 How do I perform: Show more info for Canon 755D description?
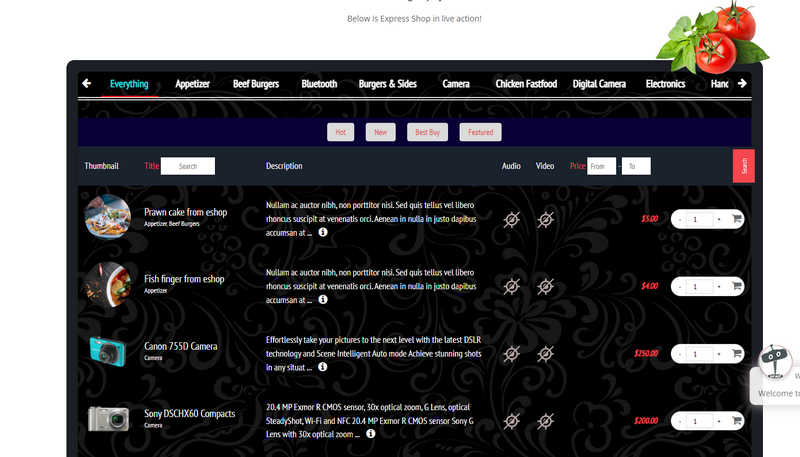322,367
